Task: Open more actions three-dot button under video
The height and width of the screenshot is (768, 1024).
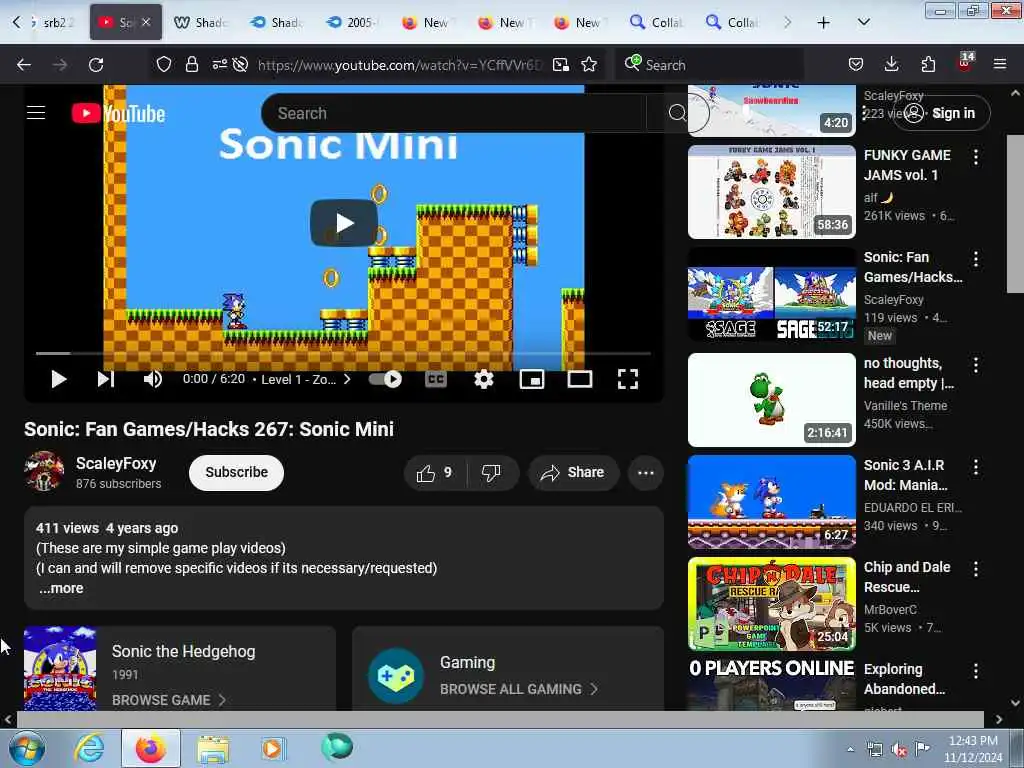Action: [x=645, y=473]
